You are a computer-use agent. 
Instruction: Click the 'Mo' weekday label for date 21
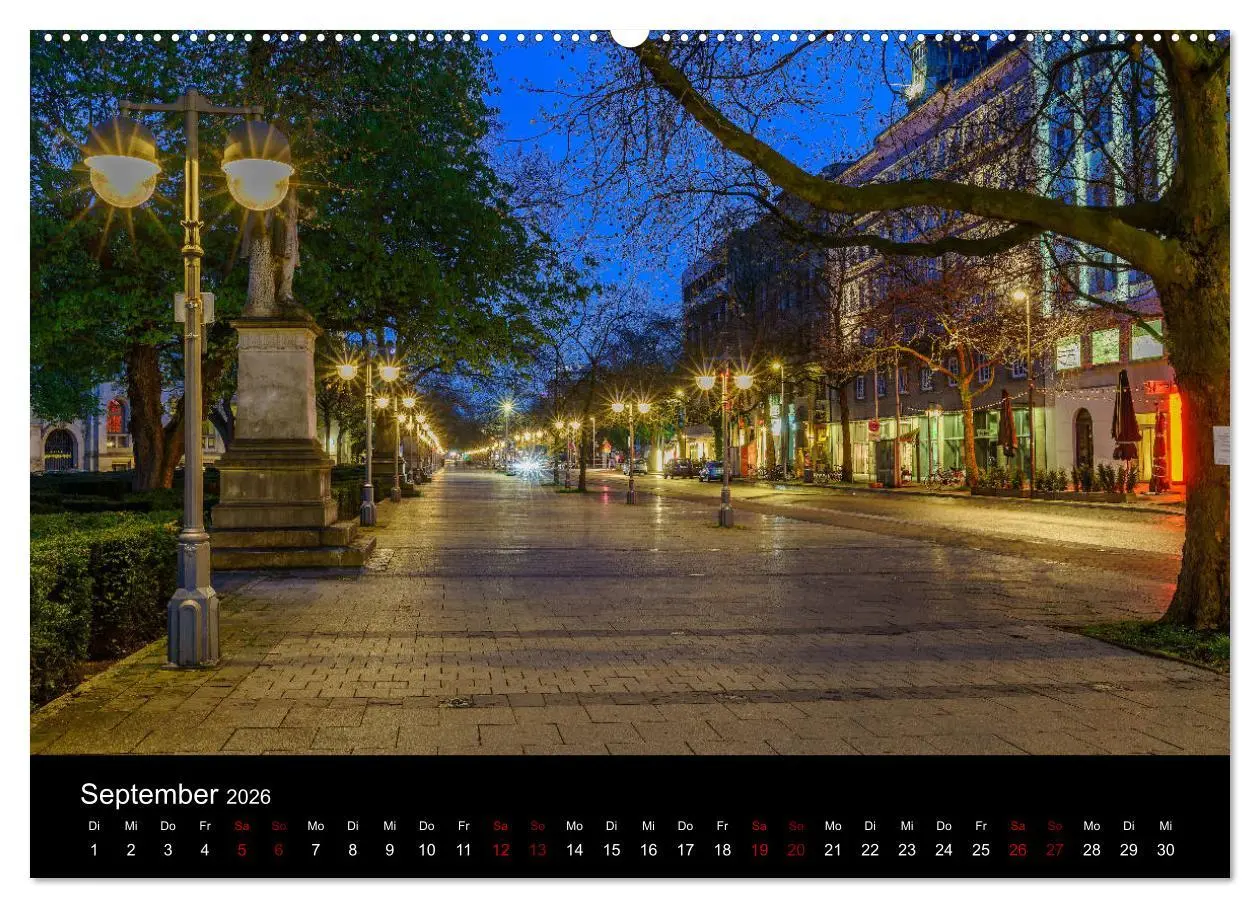pyautogui.click(x=833, y=826)
